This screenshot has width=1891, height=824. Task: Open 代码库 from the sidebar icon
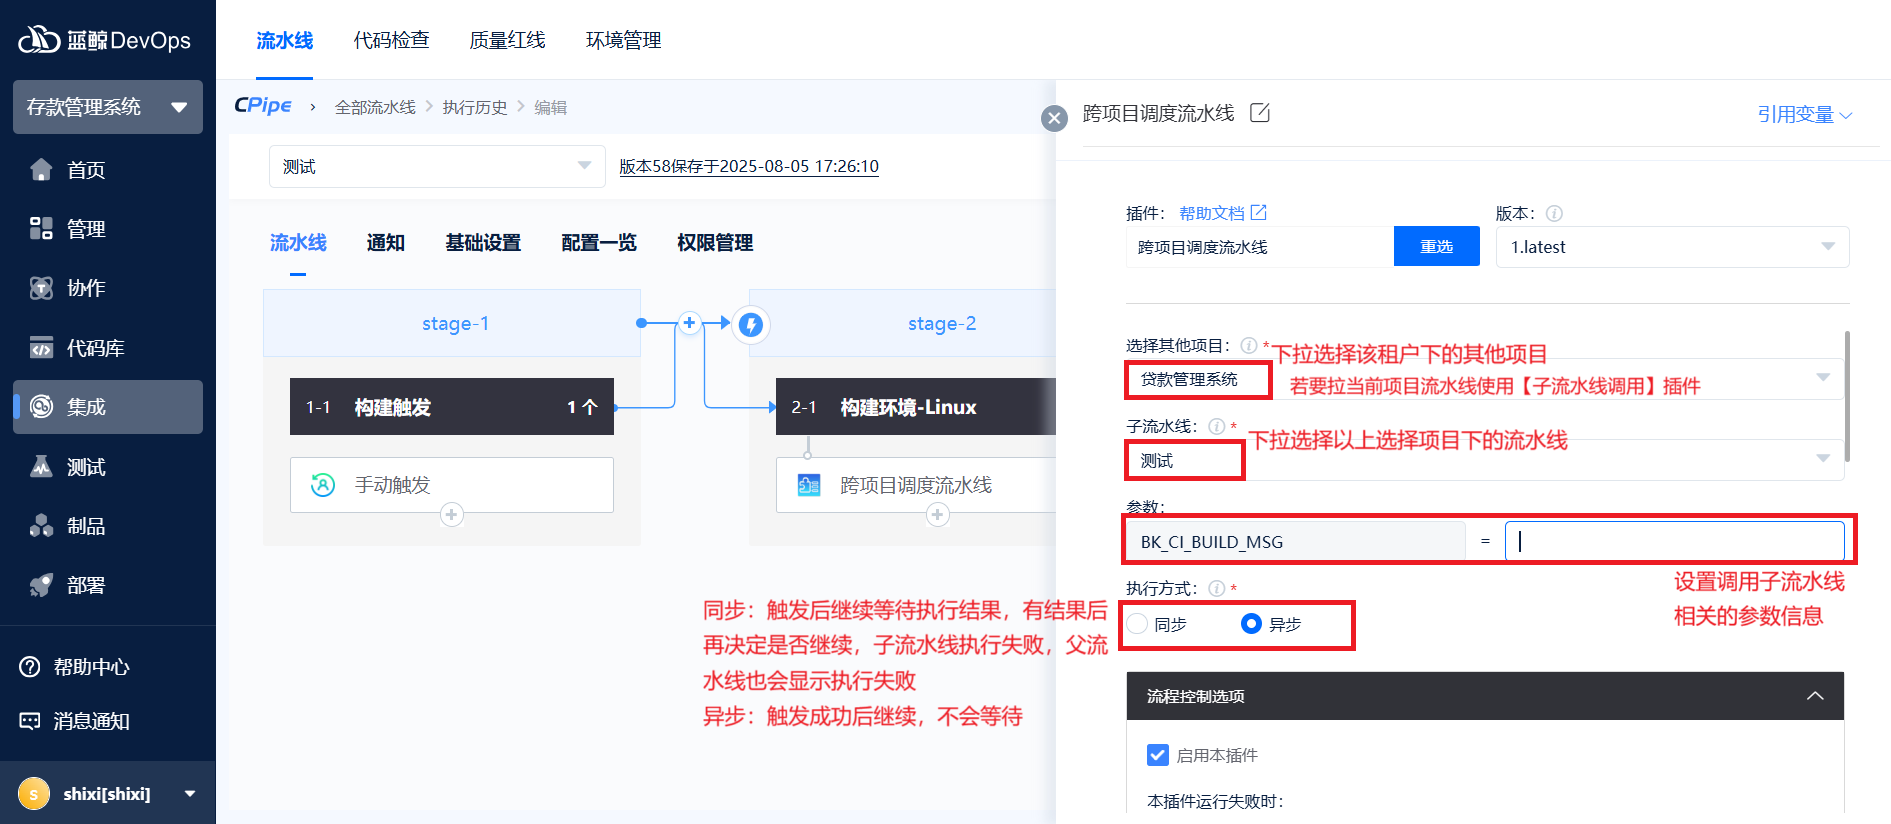[x=41, y=348]
